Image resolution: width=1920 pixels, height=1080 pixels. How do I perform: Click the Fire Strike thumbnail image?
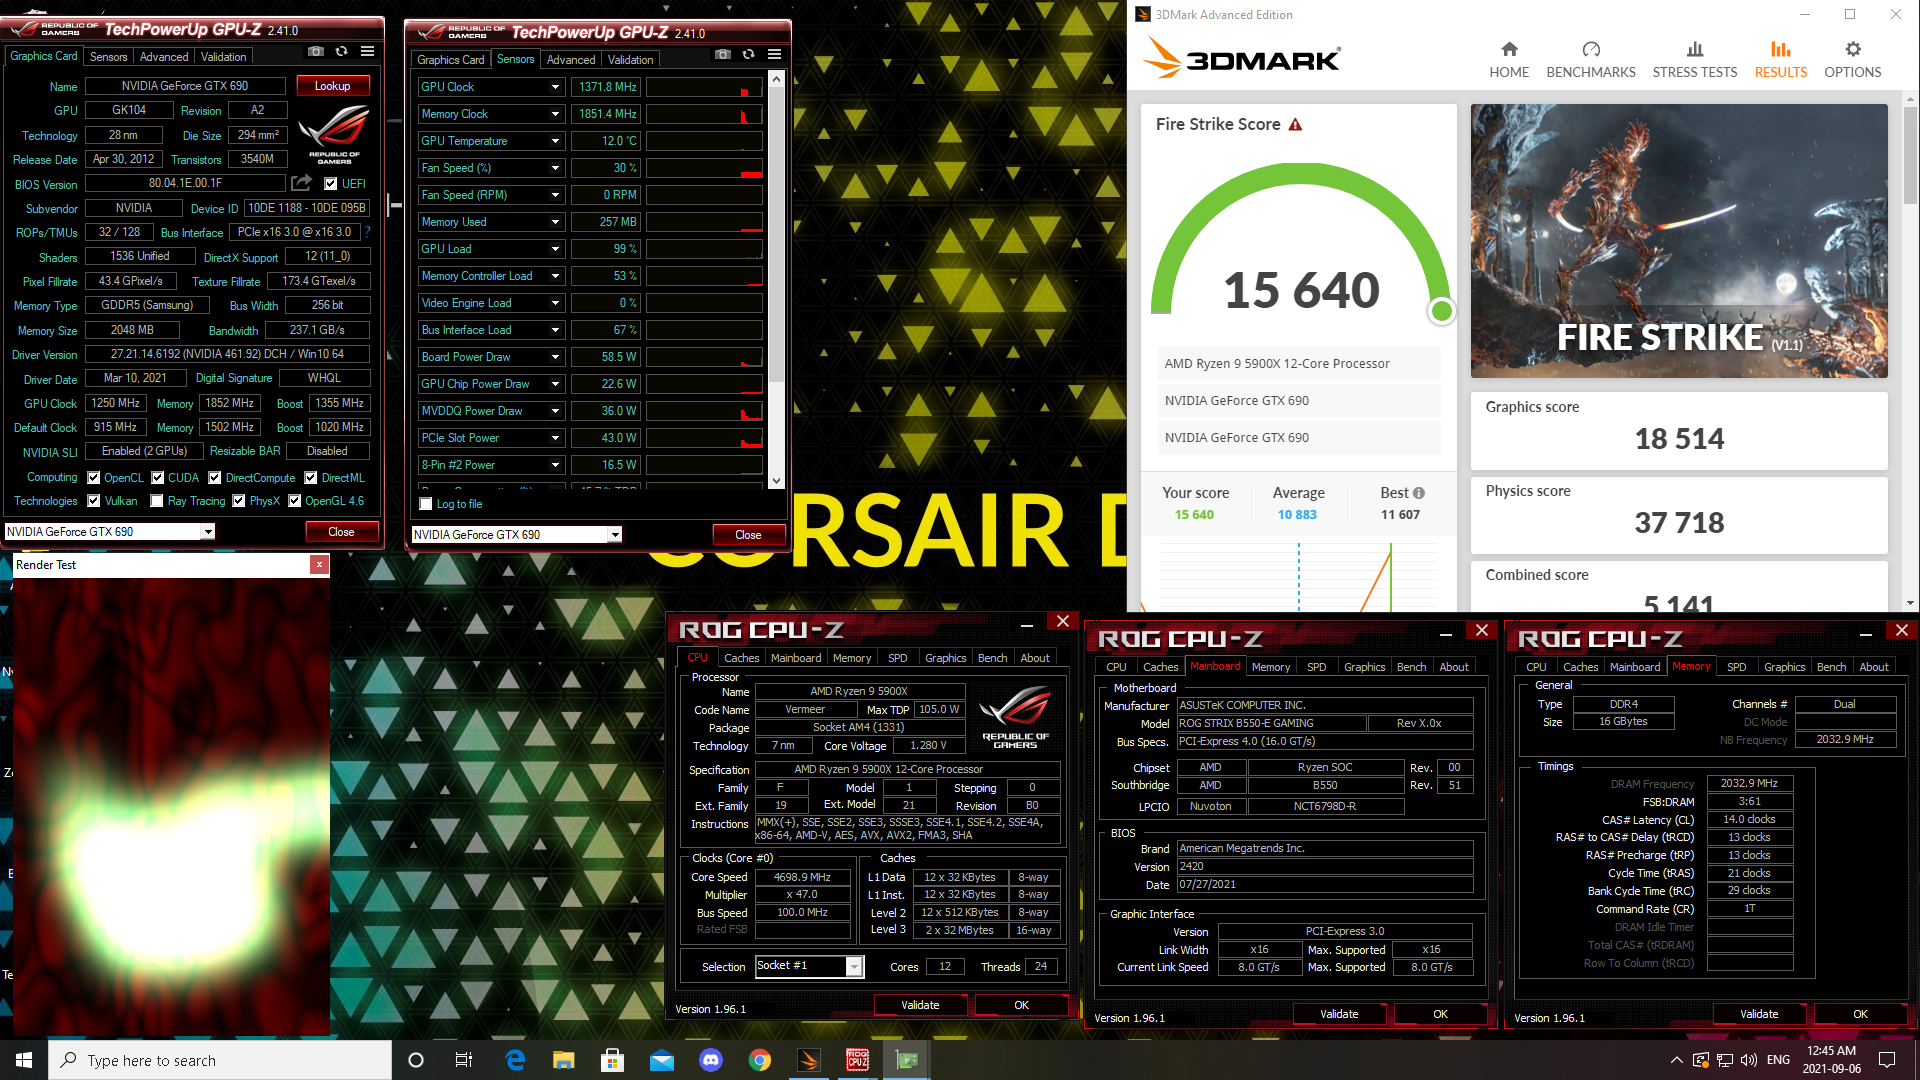point(1679,241)
